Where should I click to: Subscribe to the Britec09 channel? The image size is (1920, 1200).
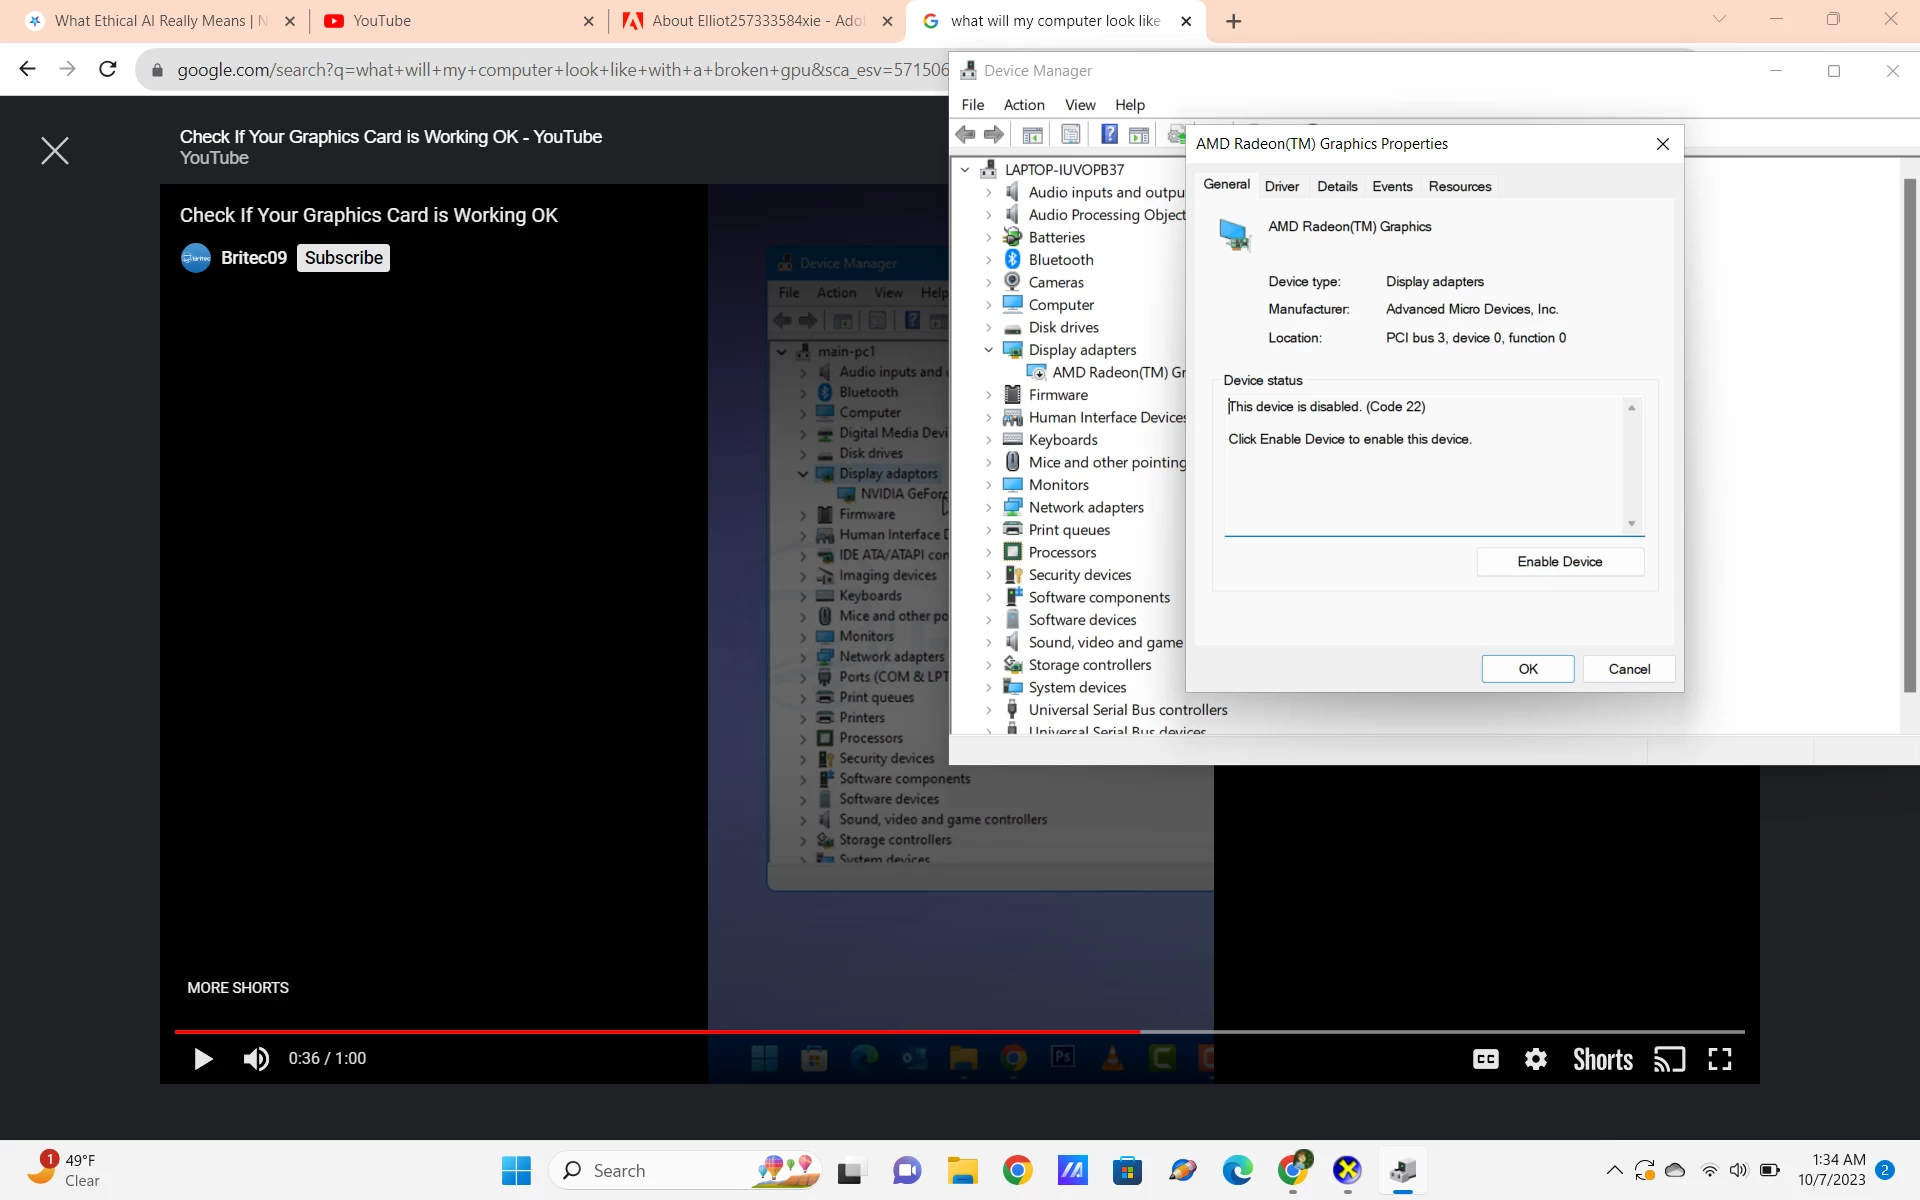343,258
